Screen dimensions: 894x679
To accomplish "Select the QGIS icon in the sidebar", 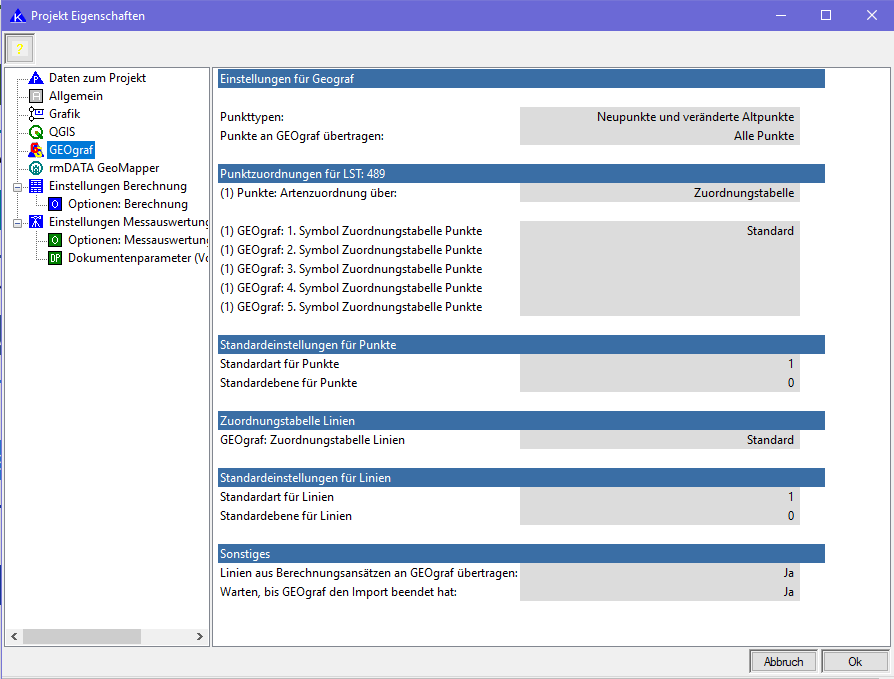I will [36, 132].
